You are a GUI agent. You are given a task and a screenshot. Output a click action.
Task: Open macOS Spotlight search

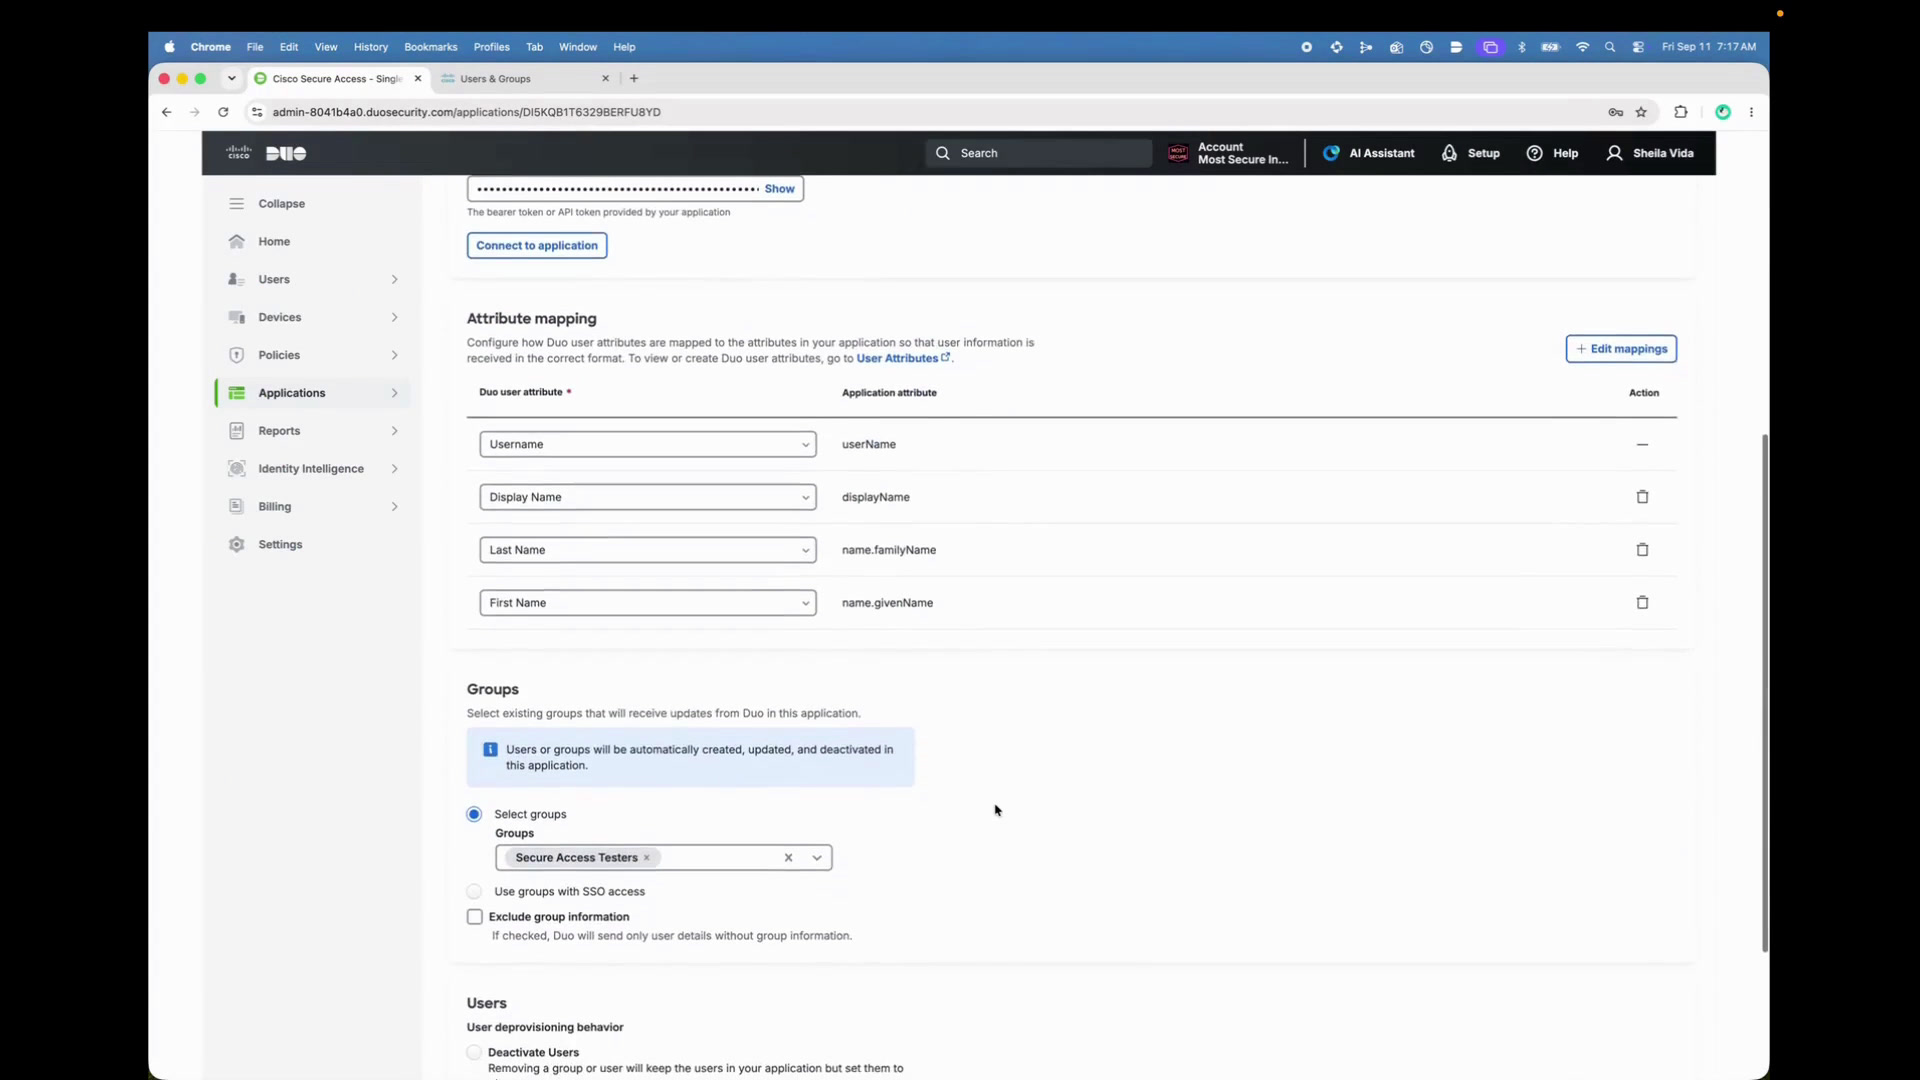coord(1610,47)
